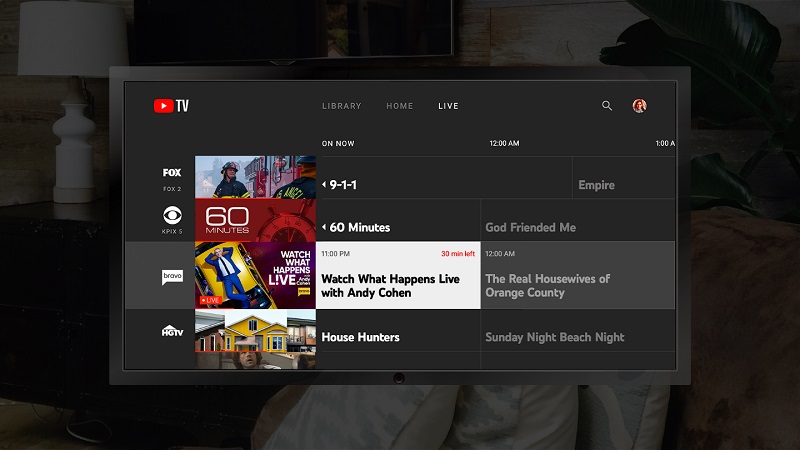Click the YouTube TV logo
The height and width of the screenshot is (450, 800).
tap(171, 106)
